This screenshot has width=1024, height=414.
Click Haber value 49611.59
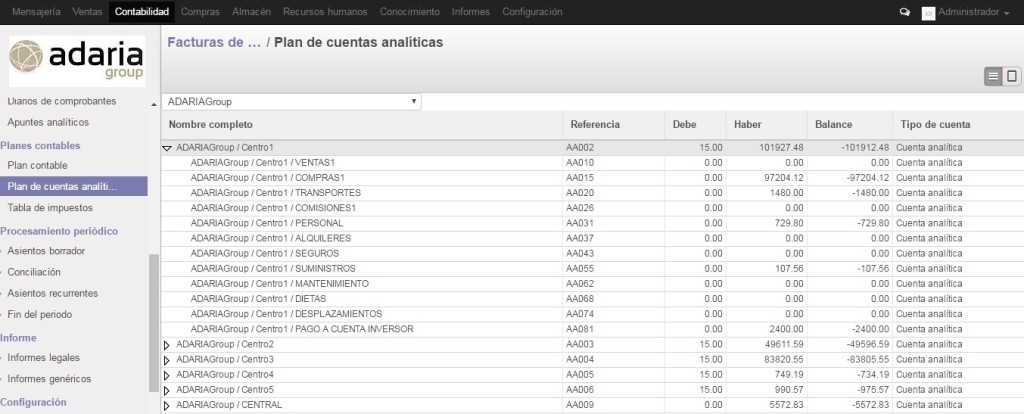coord(782,345)
